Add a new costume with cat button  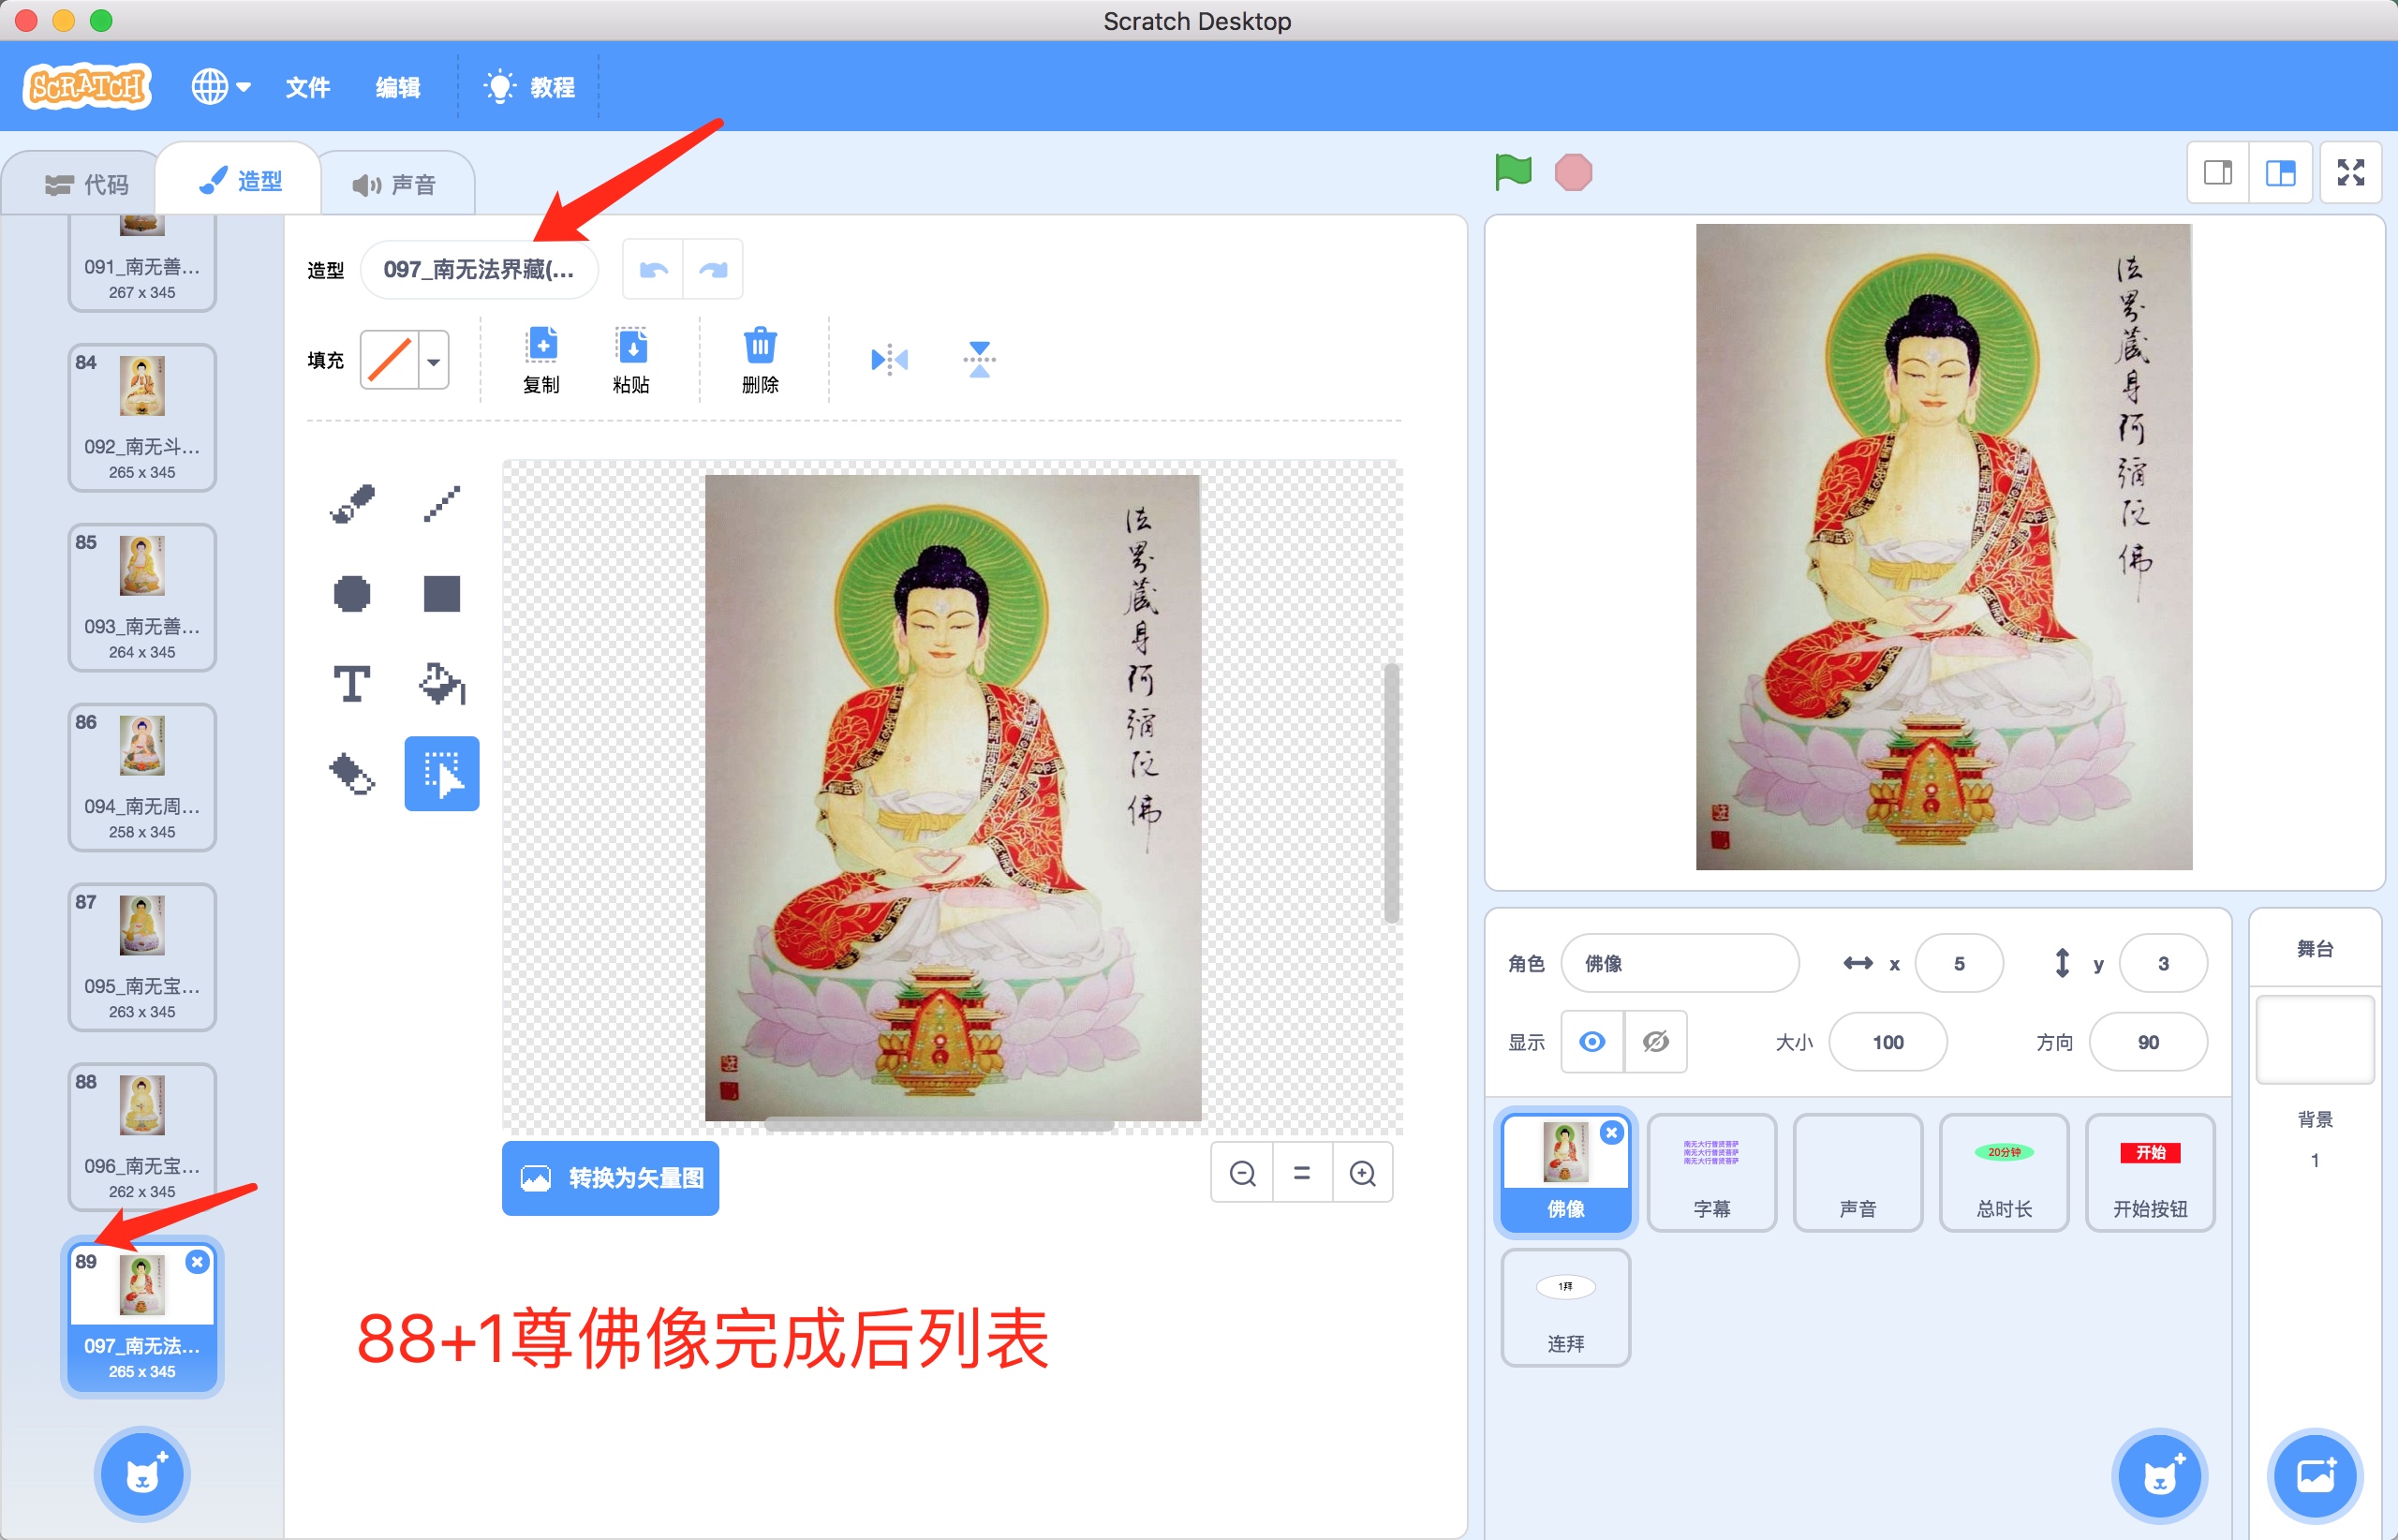pyautogui.click(x=142, y=1474)
